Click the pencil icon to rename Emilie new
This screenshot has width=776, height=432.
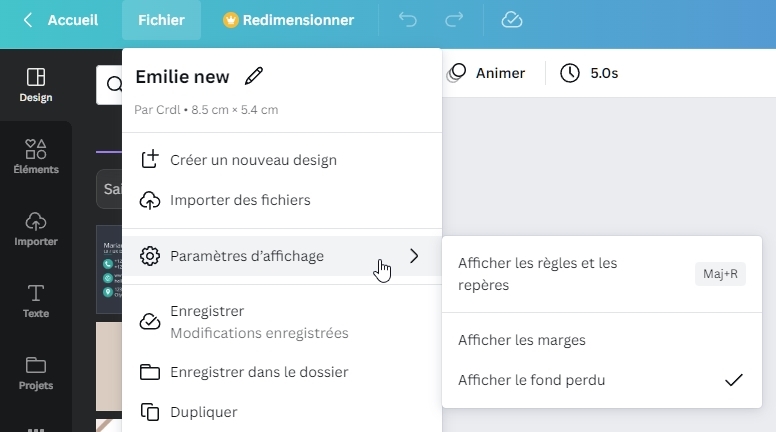(254, 76)
